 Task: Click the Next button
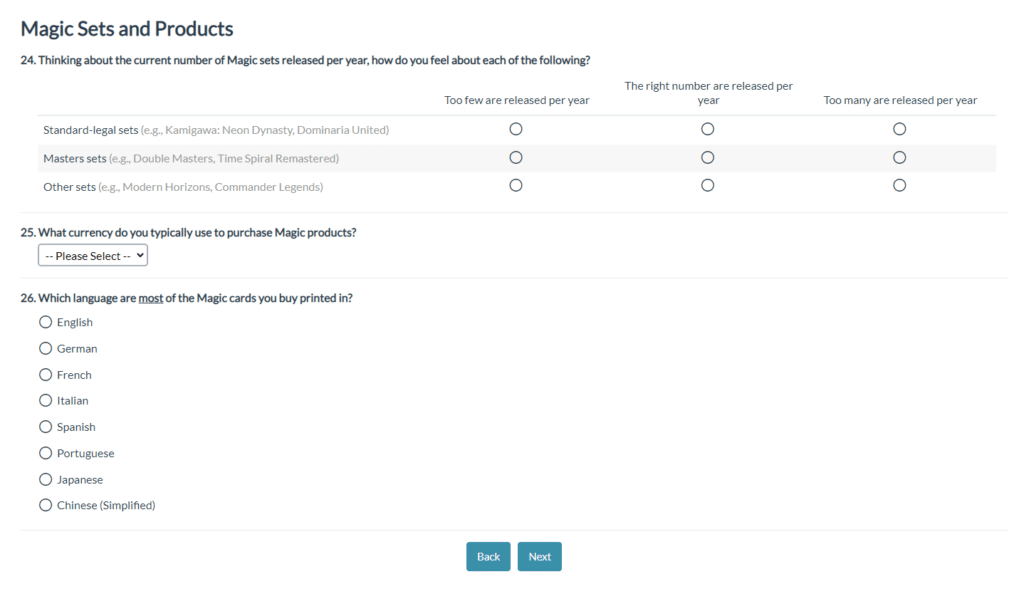pyautogui.click(x=539, y=557)
